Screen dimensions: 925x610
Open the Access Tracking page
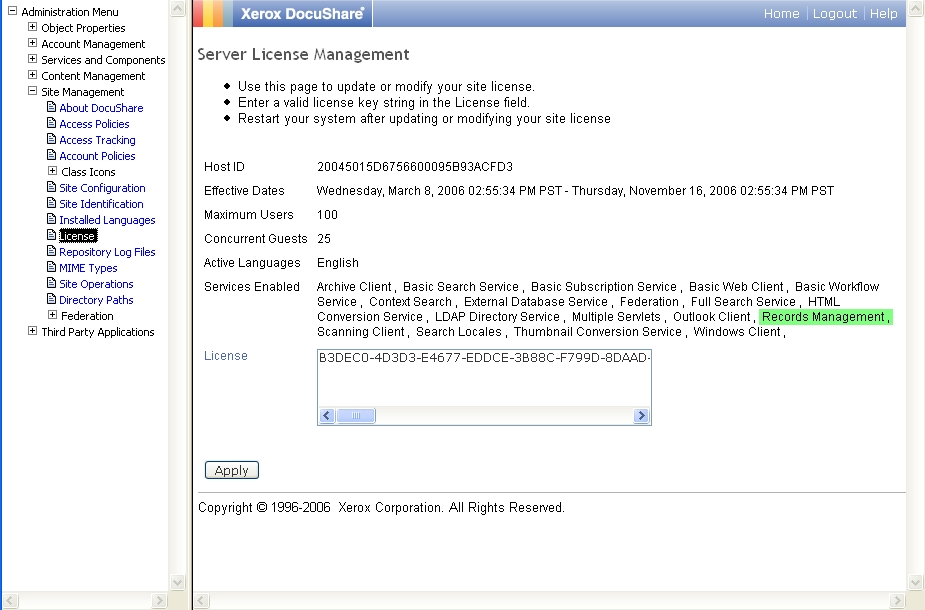[x=97, y=140]
